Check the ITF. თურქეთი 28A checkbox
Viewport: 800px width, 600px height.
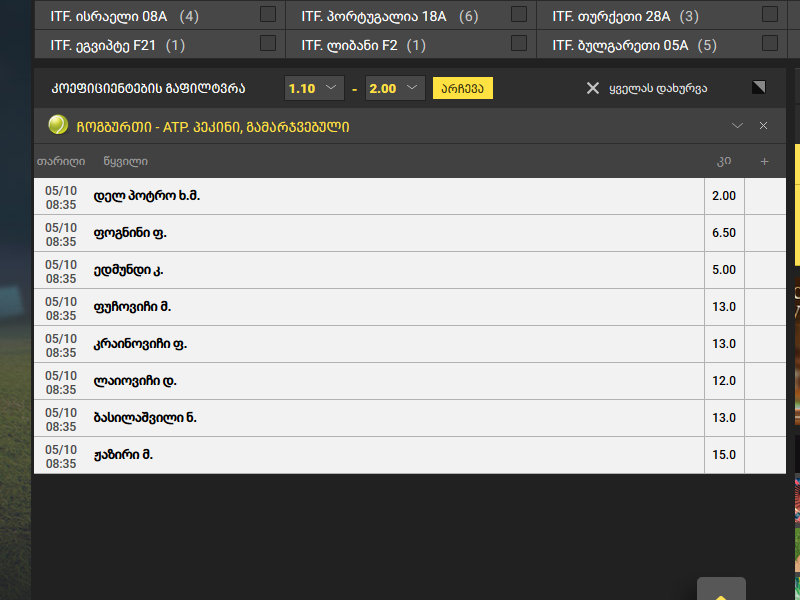(x=770, y=14)
